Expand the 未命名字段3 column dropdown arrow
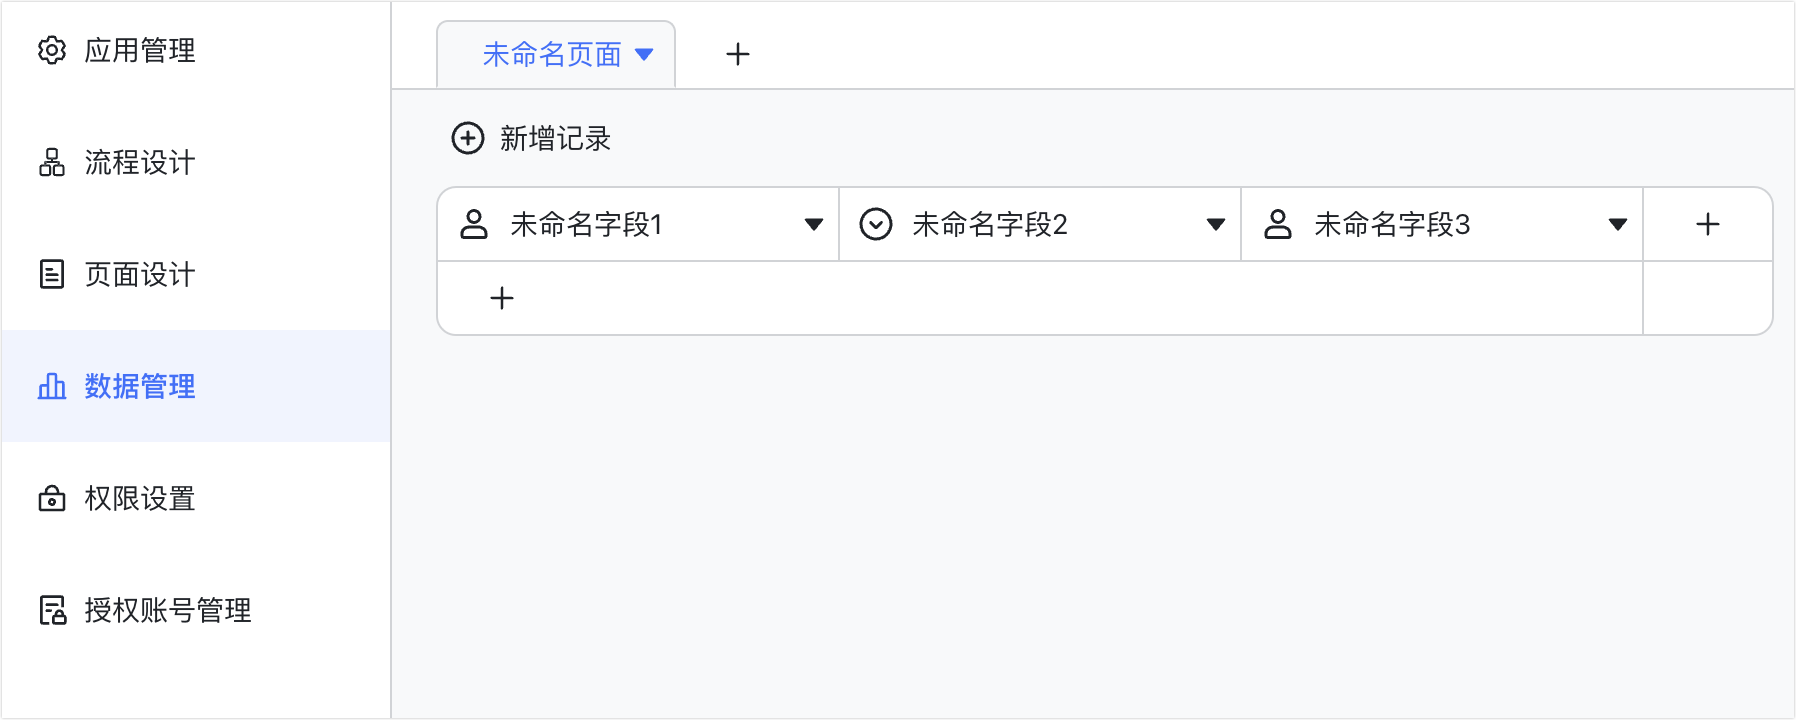This screenshot has height=720, width=1796. tap(1618, 225)
